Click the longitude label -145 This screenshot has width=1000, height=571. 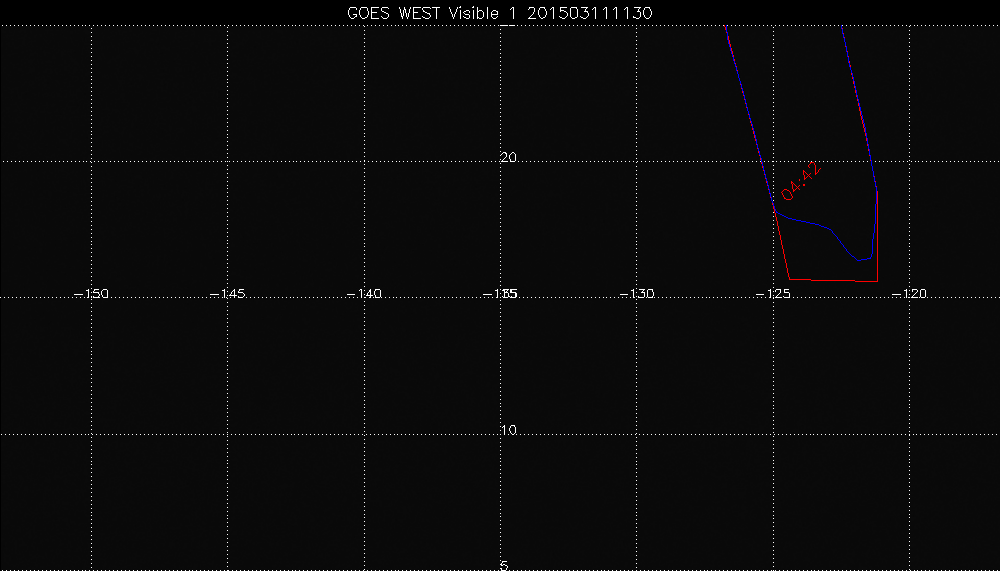click(228, 293)
